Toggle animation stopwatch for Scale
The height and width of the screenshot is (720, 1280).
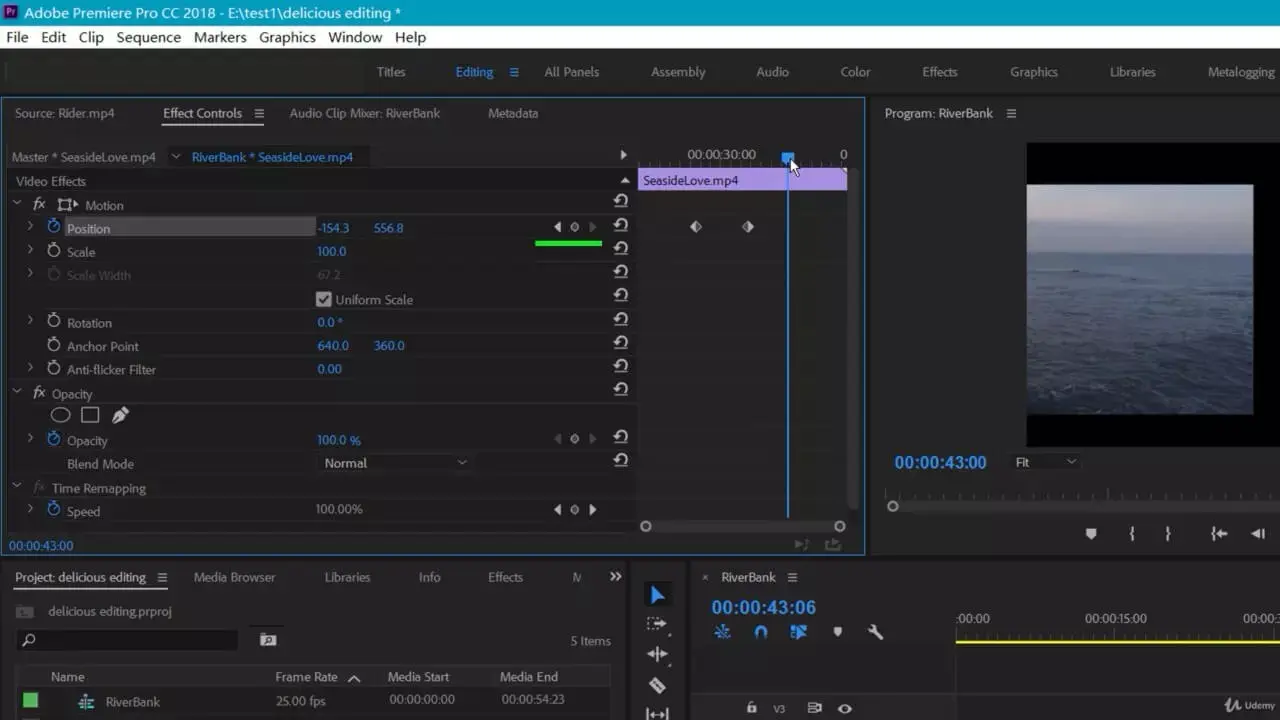(x=54, y=251)
